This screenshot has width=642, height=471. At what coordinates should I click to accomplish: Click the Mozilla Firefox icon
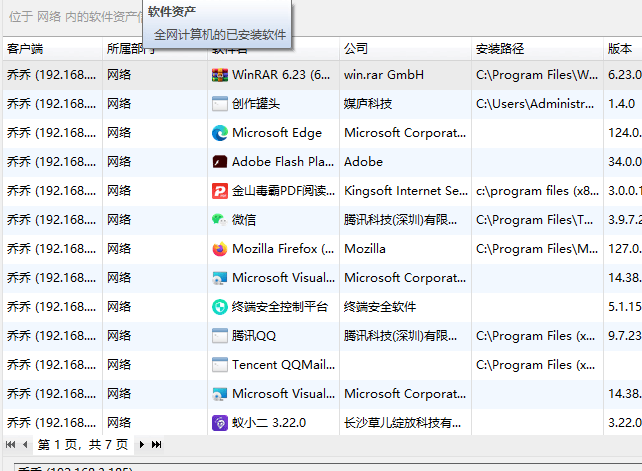pos(220,249)
